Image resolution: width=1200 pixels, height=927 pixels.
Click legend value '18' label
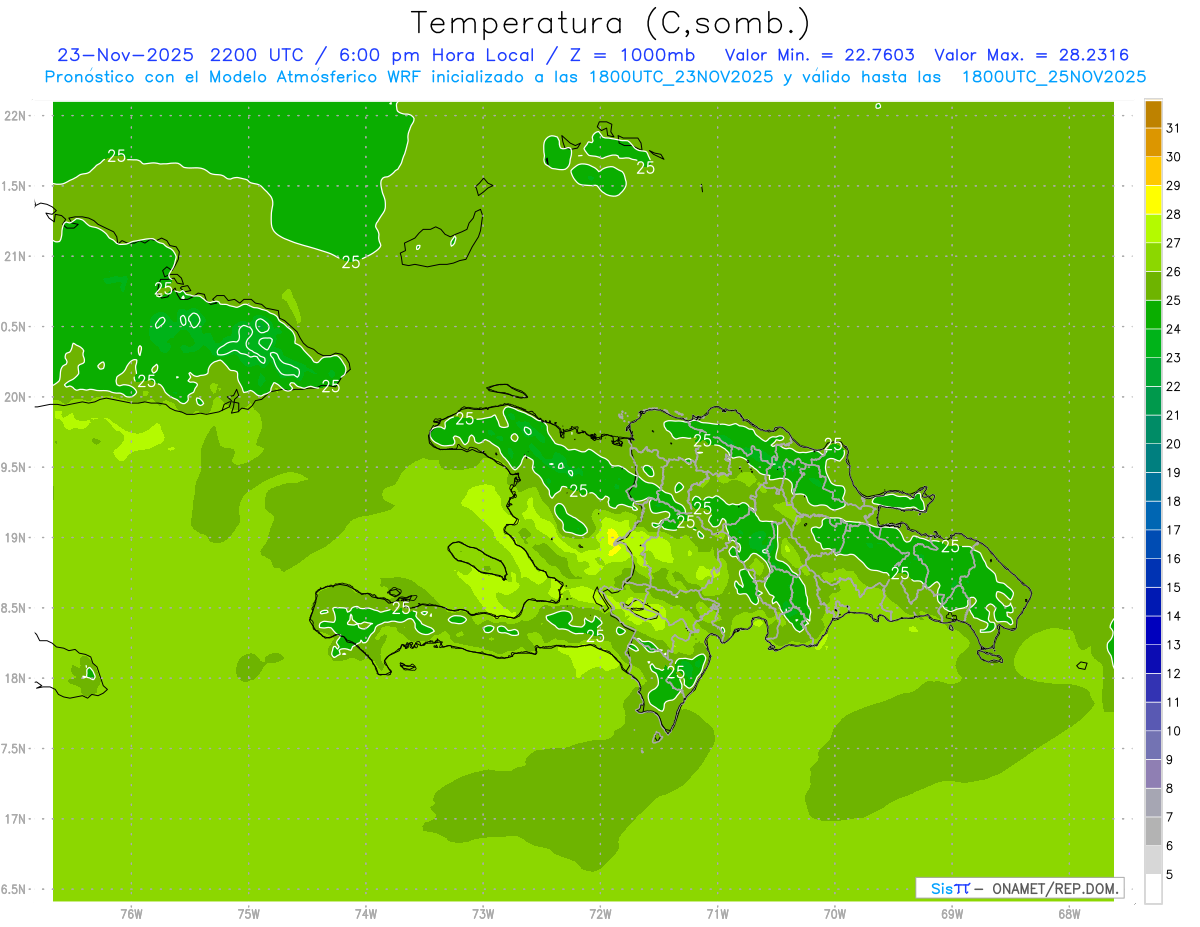(x=1173, y=502)
